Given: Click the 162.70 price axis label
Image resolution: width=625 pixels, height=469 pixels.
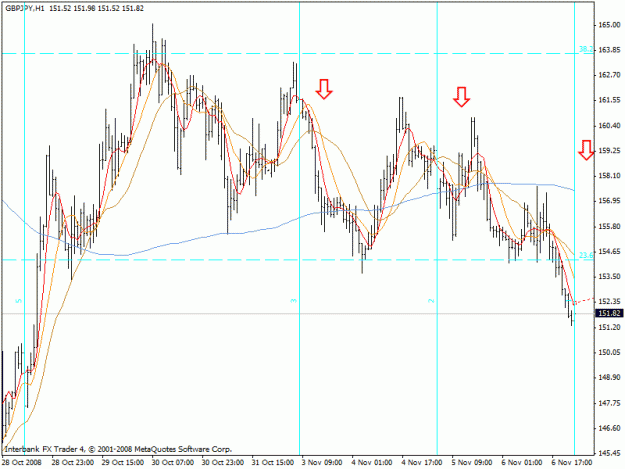Looking at the screenshot, I should 609,75.
